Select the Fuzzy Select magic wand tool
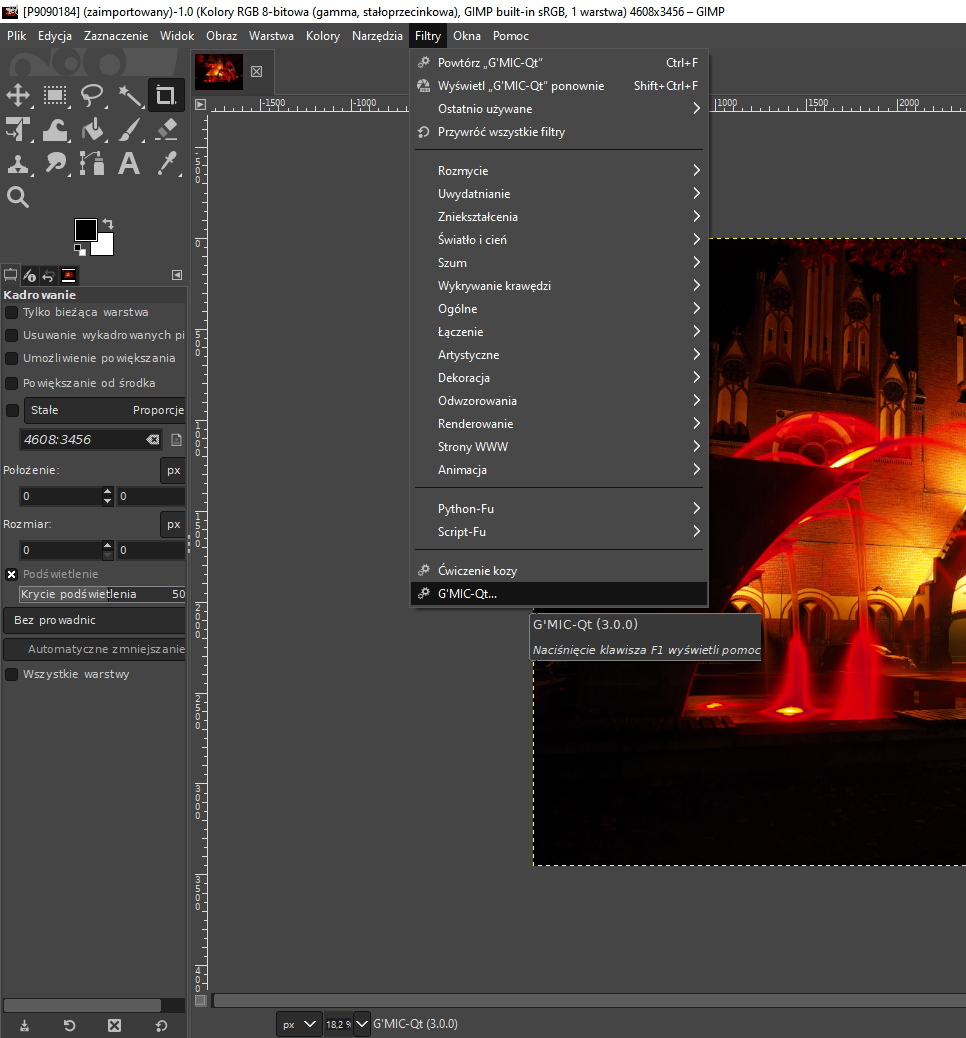 click(x=130, y=96)
